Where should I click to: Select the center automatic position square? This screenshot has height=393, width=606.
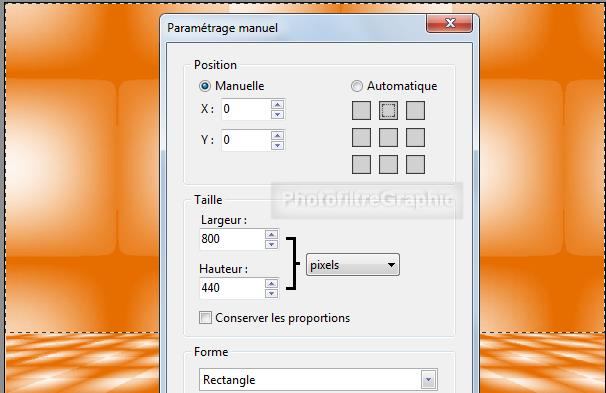point(388,138)
